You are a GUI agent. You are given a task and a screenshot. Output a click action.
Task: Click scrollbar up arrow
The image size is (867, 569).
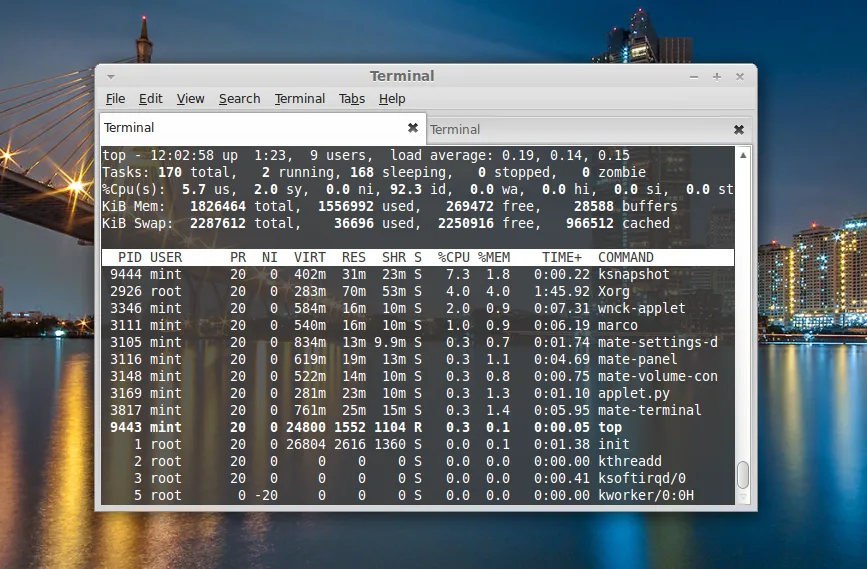point(743,155)
